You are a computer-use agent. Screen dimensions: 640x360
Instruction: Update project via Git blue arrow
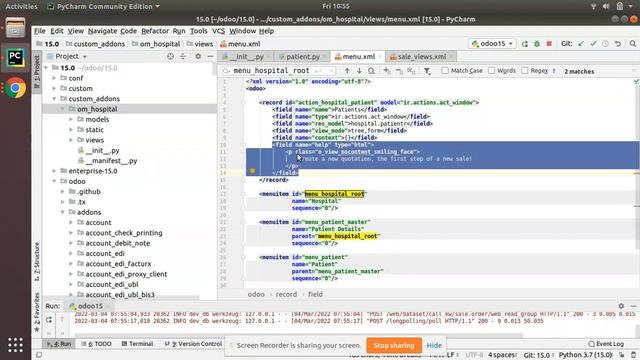pyautogui.click(x=581, y=44)
